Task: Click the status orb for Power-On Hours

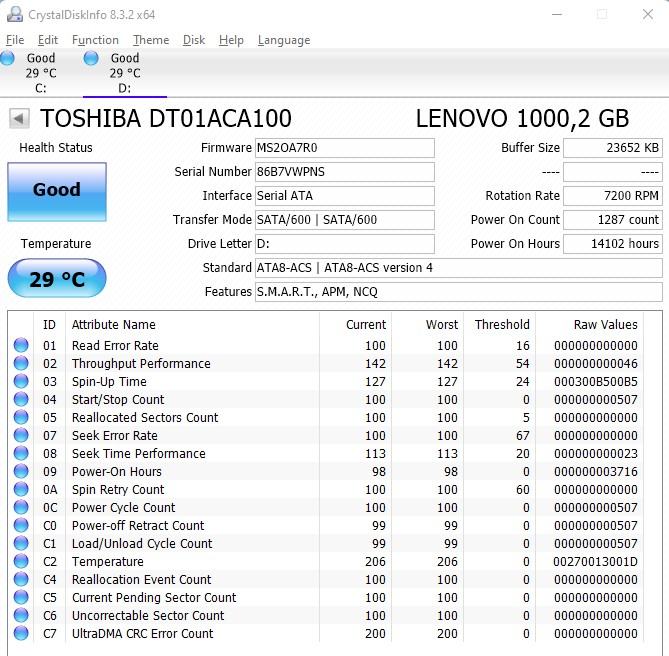Action: click(x=21, y=472)
